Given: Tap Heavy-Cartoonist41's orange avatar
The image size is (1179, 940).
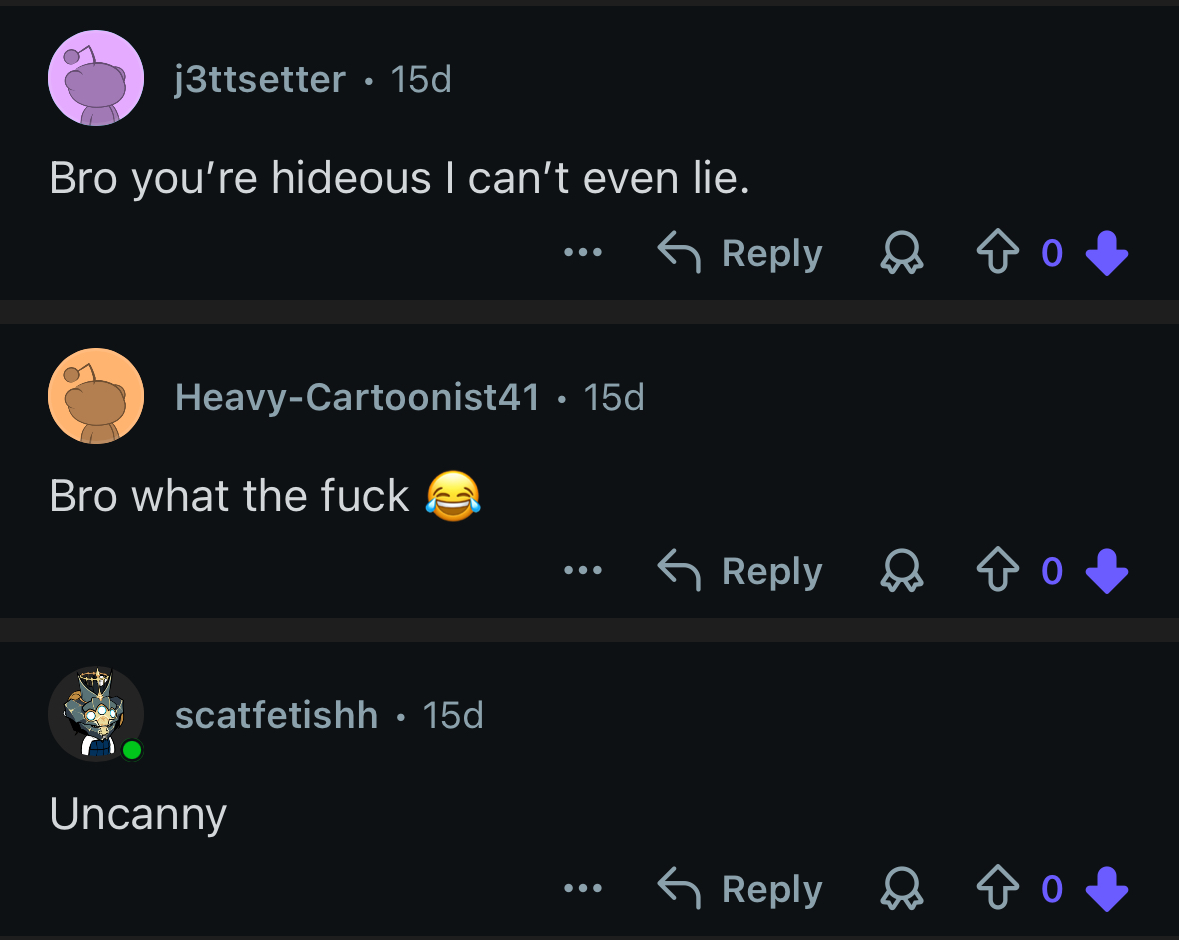Looking at the screenshot, I should pos(96,396).
